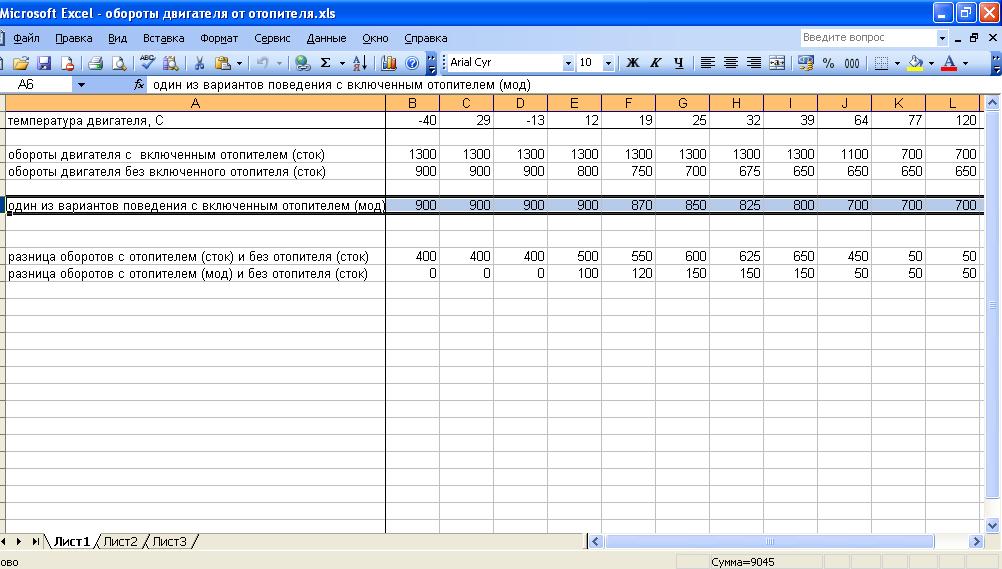The image size is (1002, 569).
Task: Open the Name Box dropdown arrow
Action: point(81,85)
